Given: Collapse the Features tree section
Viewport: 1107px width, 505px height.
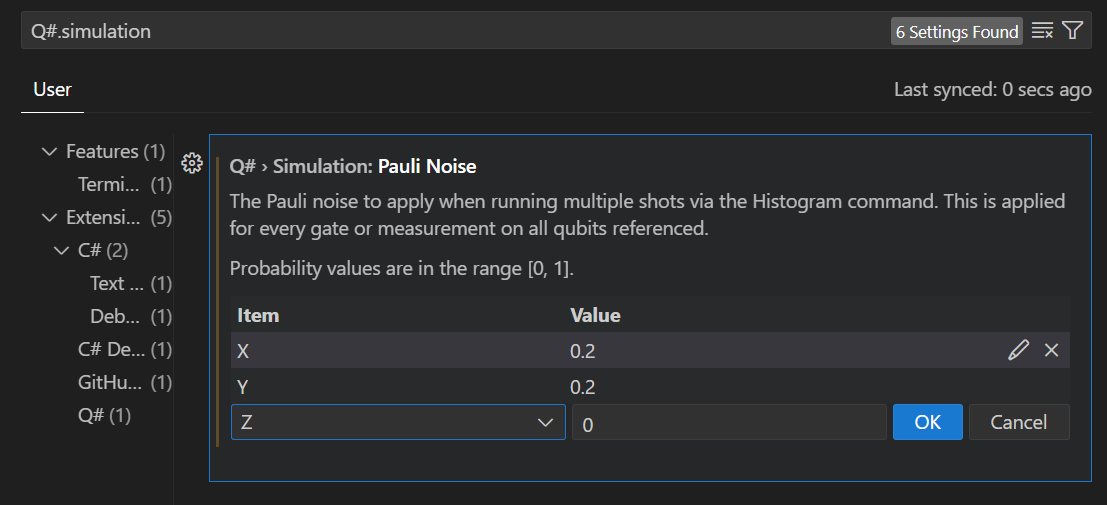Looking at the screenshot, I should pos(49,152).
